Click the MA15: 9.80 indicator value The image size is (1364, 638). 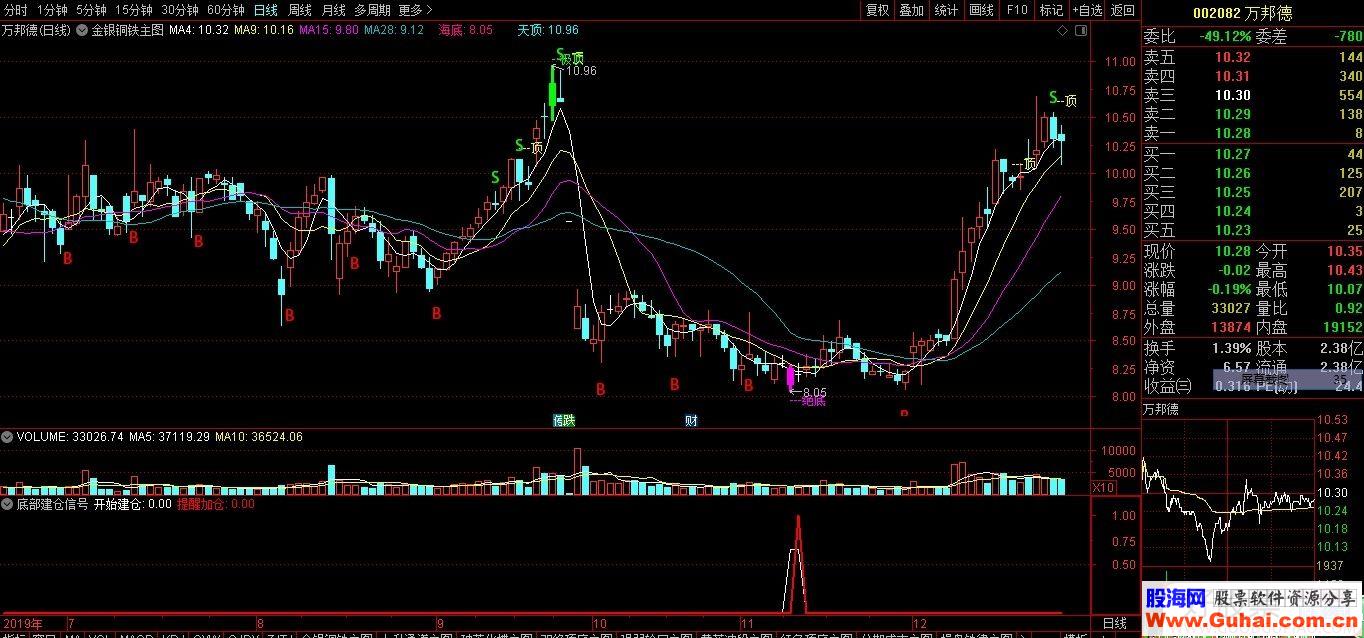tap(329, 31)
